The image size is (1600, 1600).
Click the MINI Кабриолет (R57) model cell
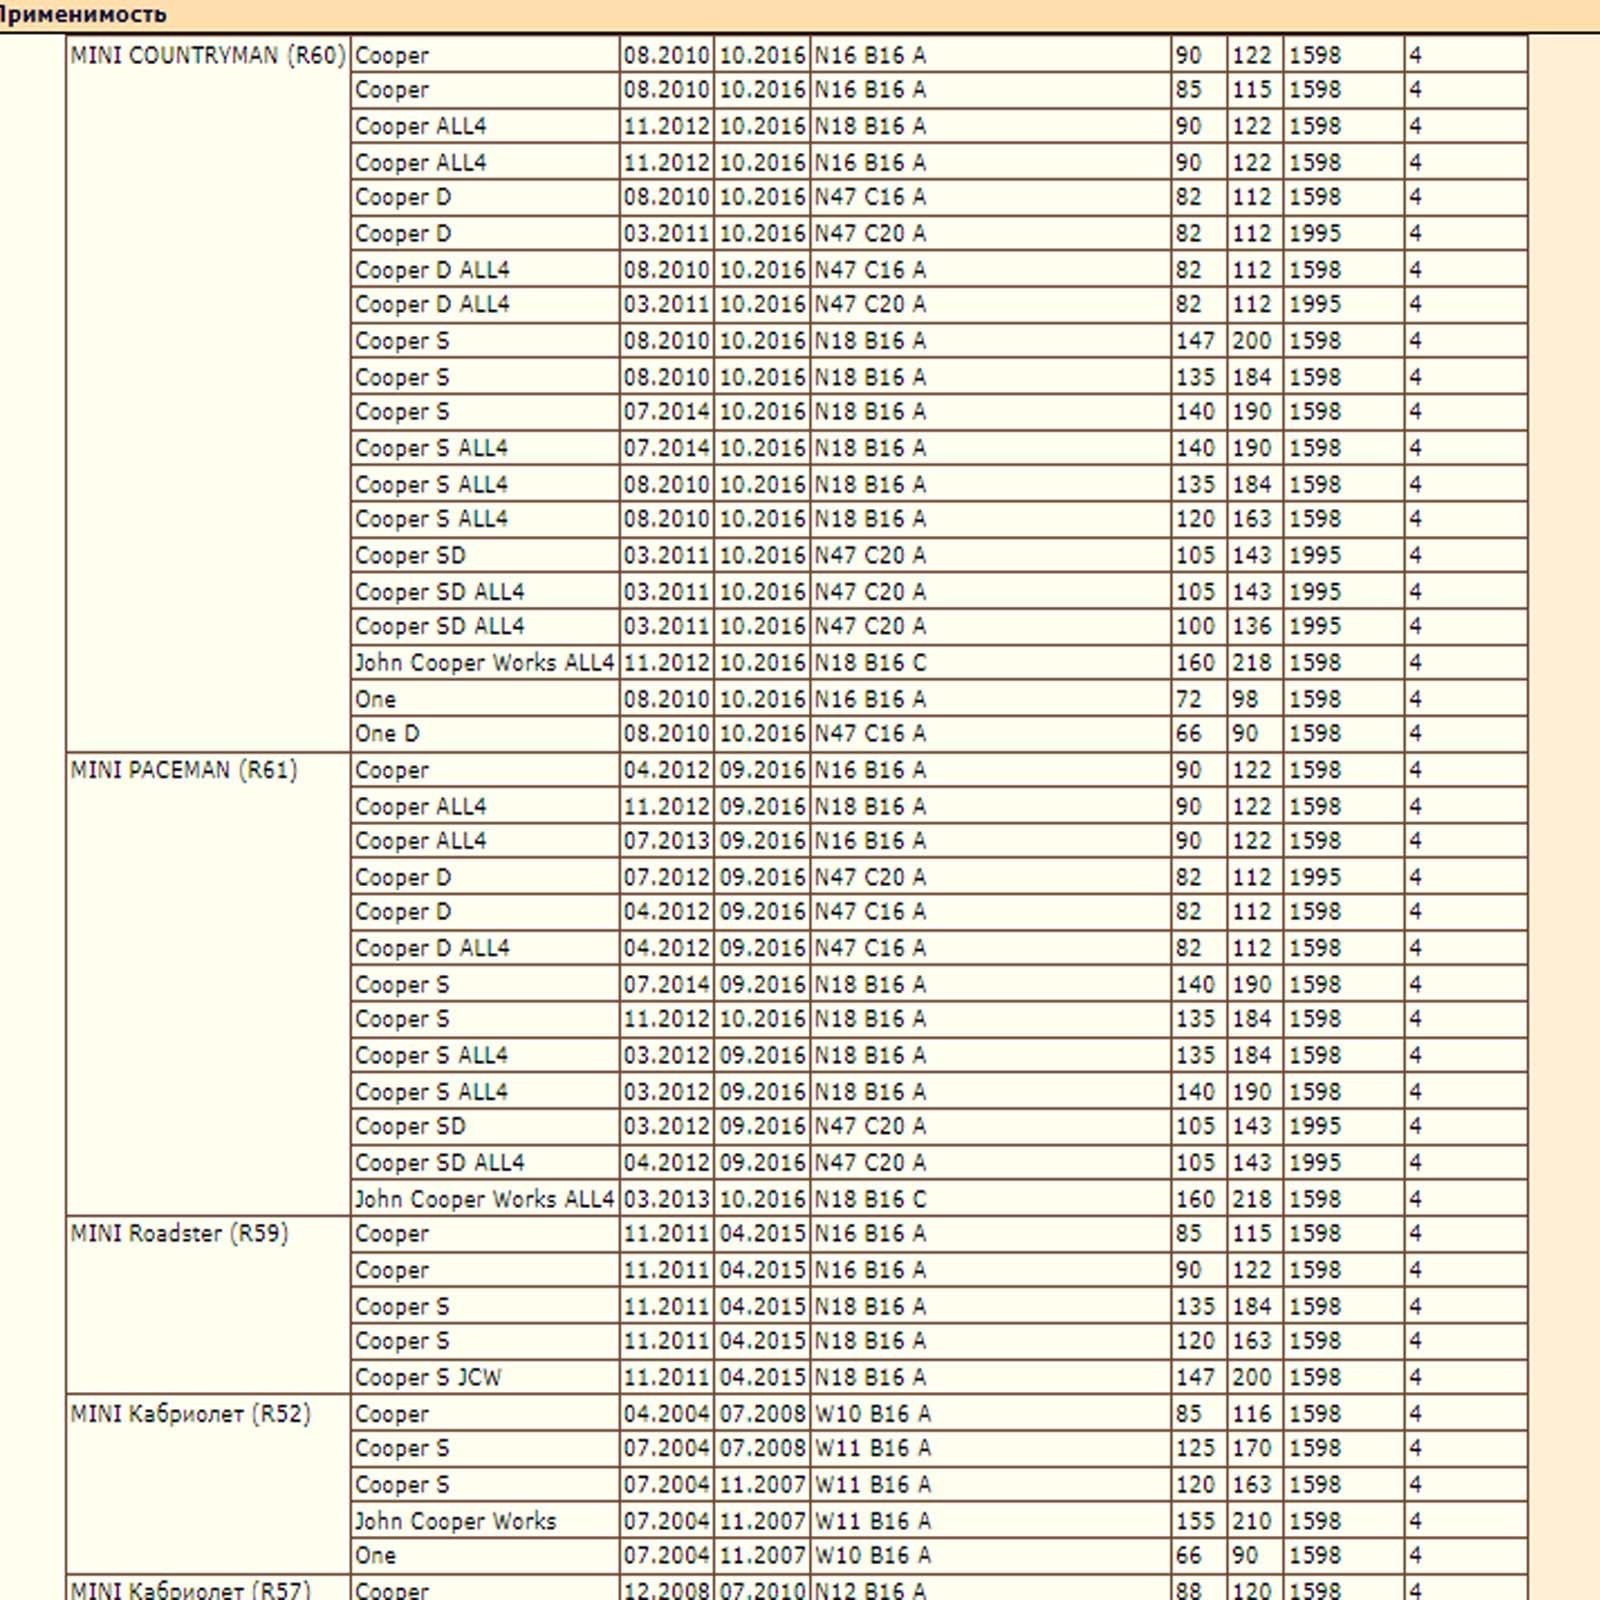pyautogui.click(x=191, y=1588)
